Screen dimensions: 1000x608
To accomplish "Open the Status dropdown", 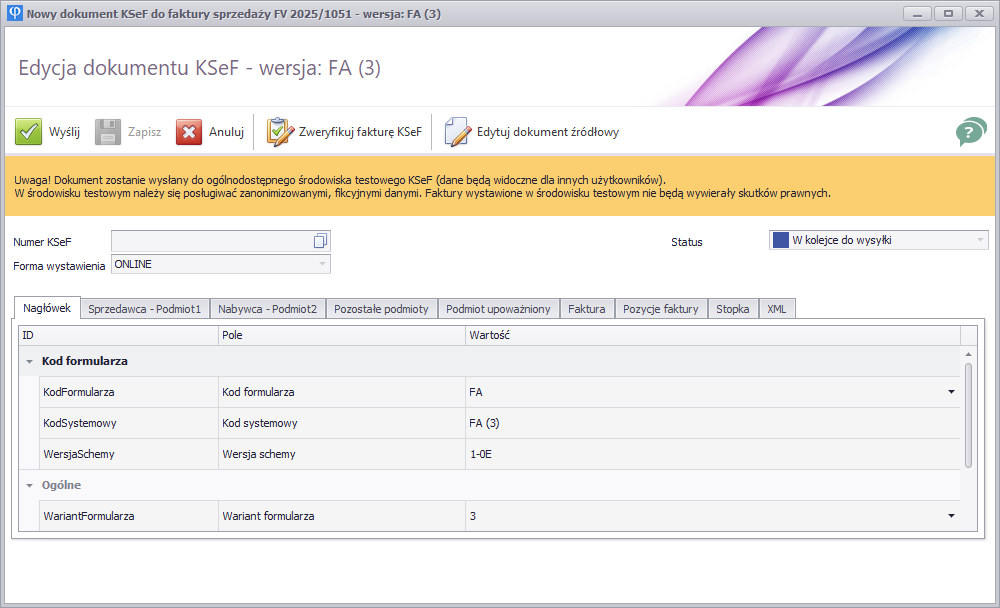I will pyautogui.click(x=979, y=240).
